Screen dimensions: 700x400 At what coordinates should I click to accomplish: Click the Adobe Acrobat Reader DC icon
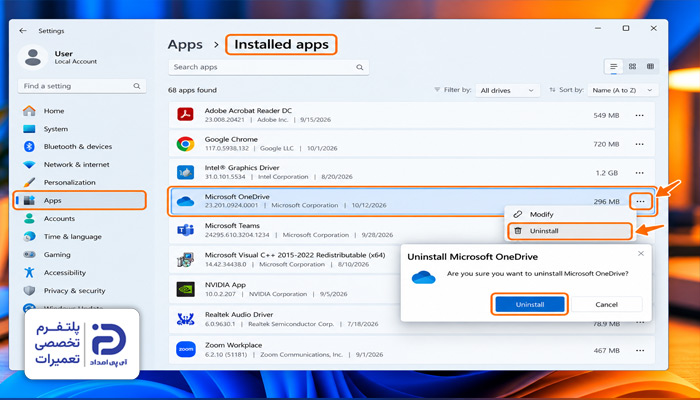(185, 115)
